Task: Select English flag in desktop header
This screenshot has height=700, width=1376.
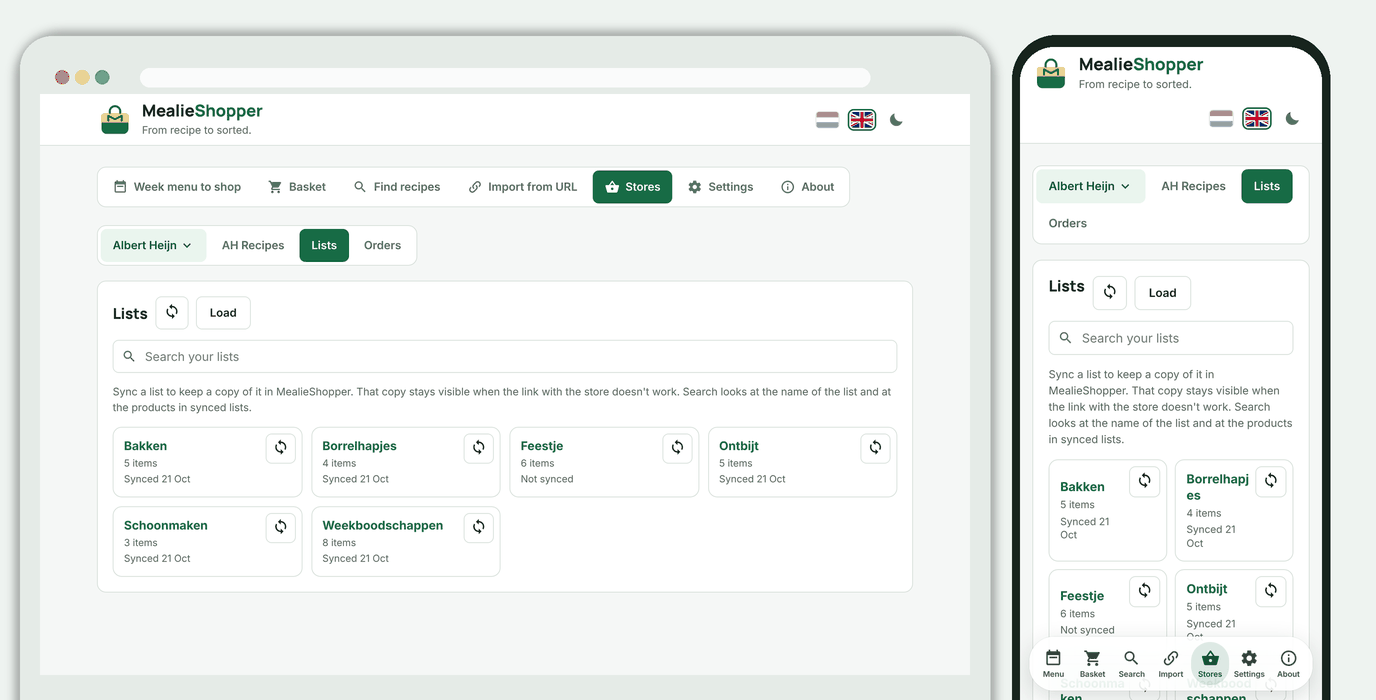Action: pyautogui.click(x=862, y=120)
